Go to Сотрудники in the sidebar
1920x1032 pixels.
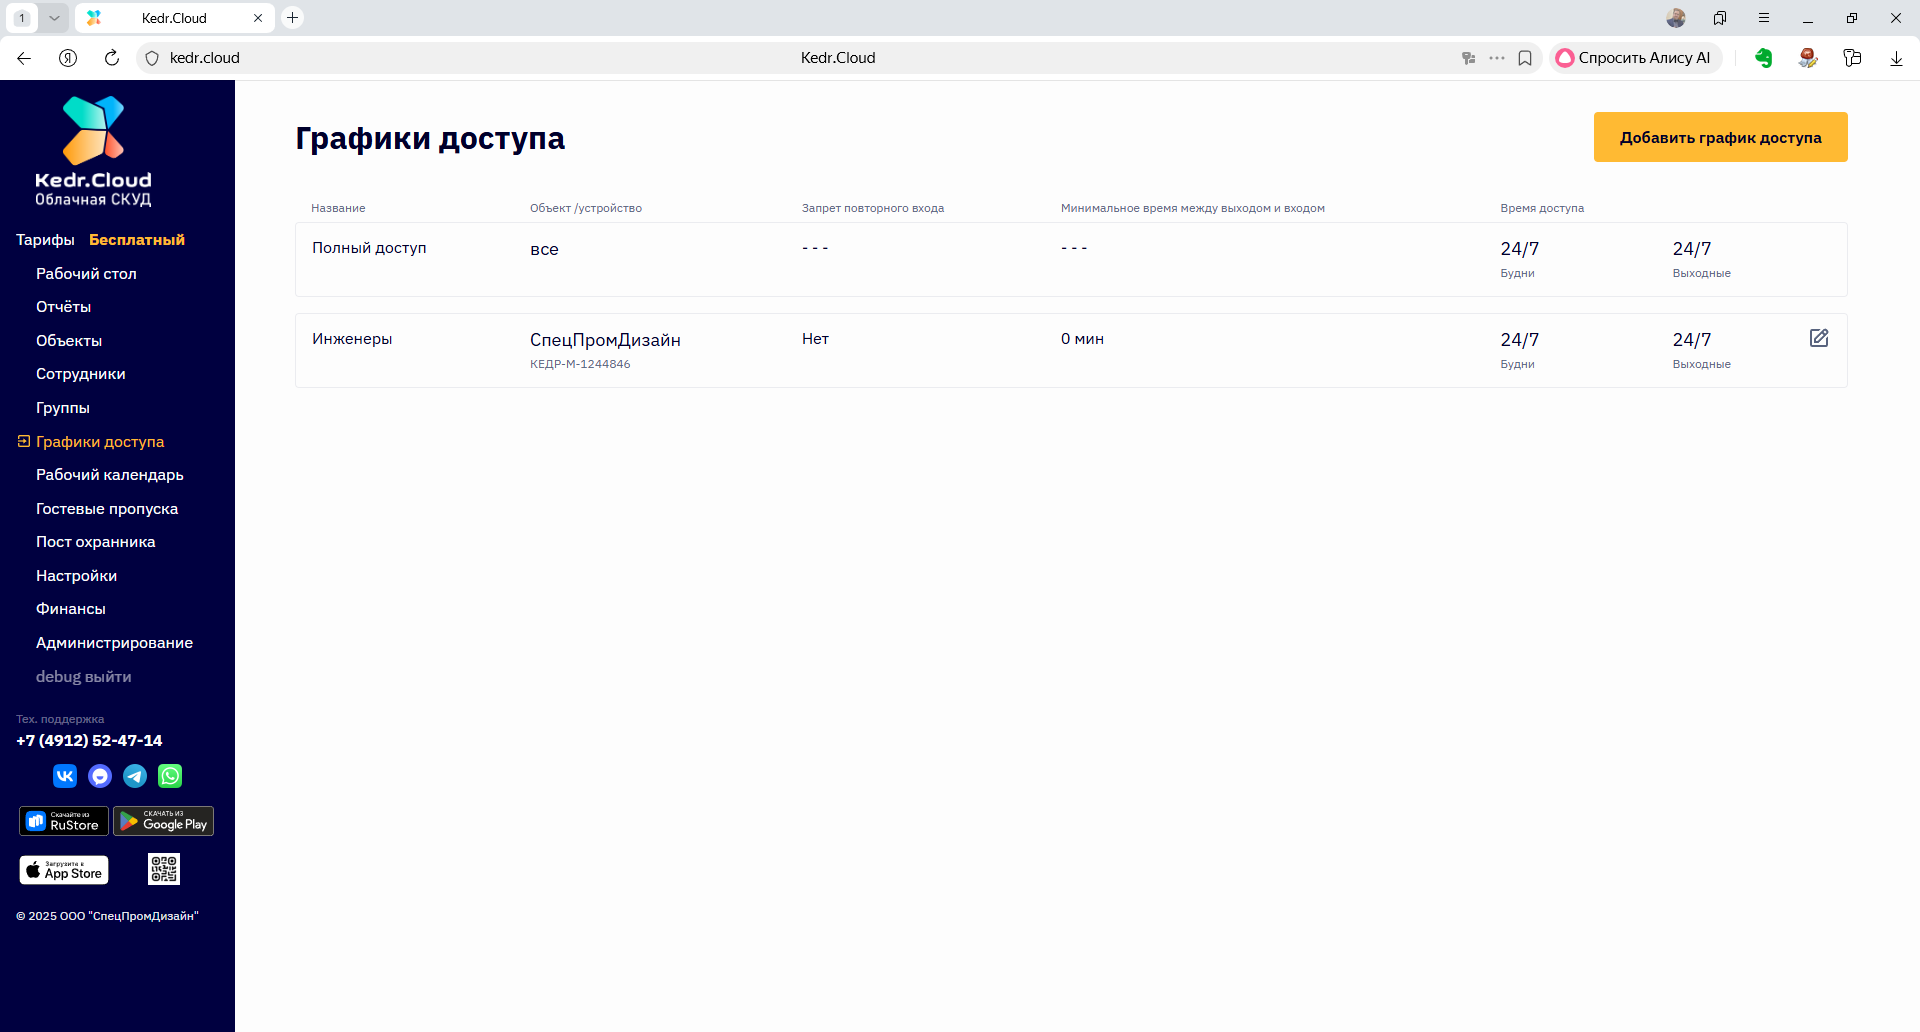coord(81,374)
